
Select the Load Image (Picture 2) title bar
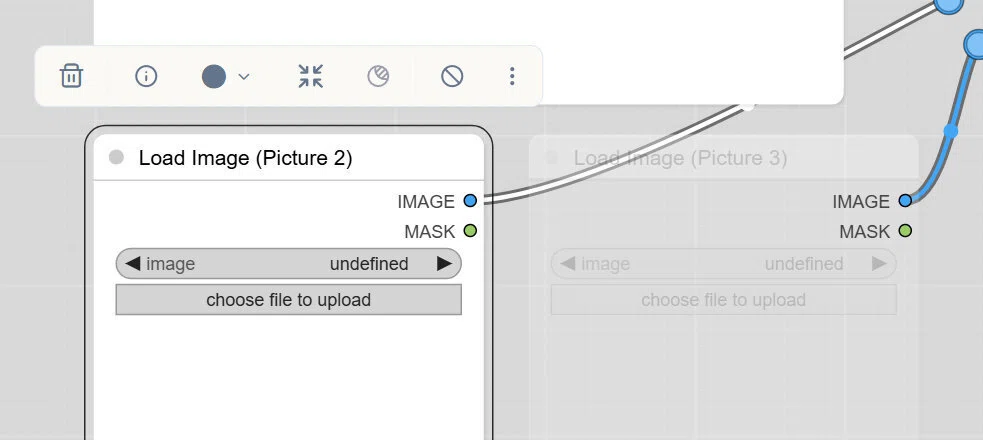(288, 157)
